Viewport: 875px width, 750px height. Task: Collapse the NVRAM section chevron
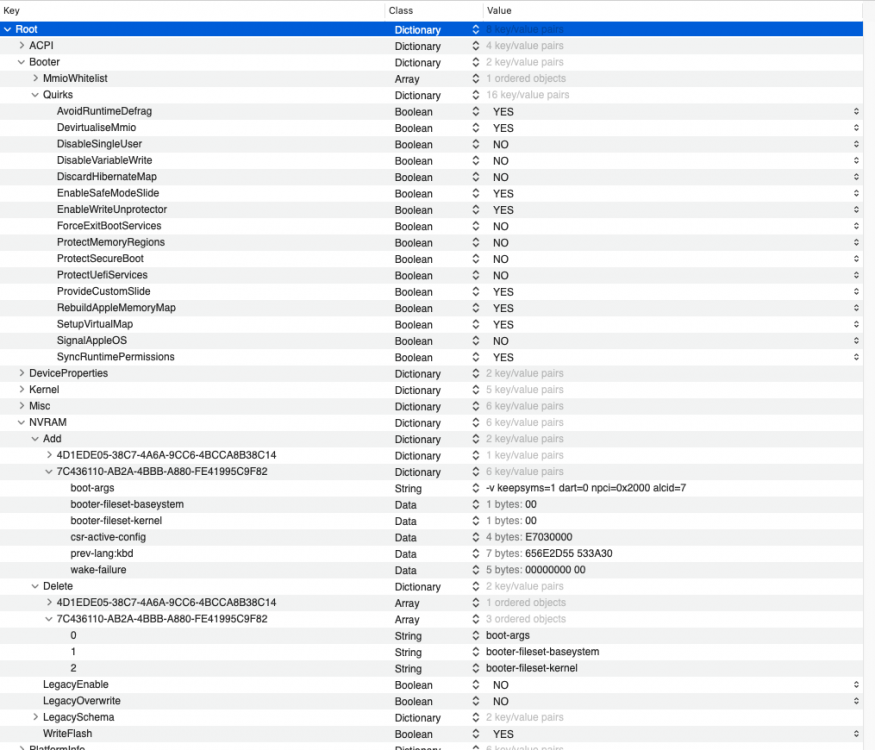(21, 422)
